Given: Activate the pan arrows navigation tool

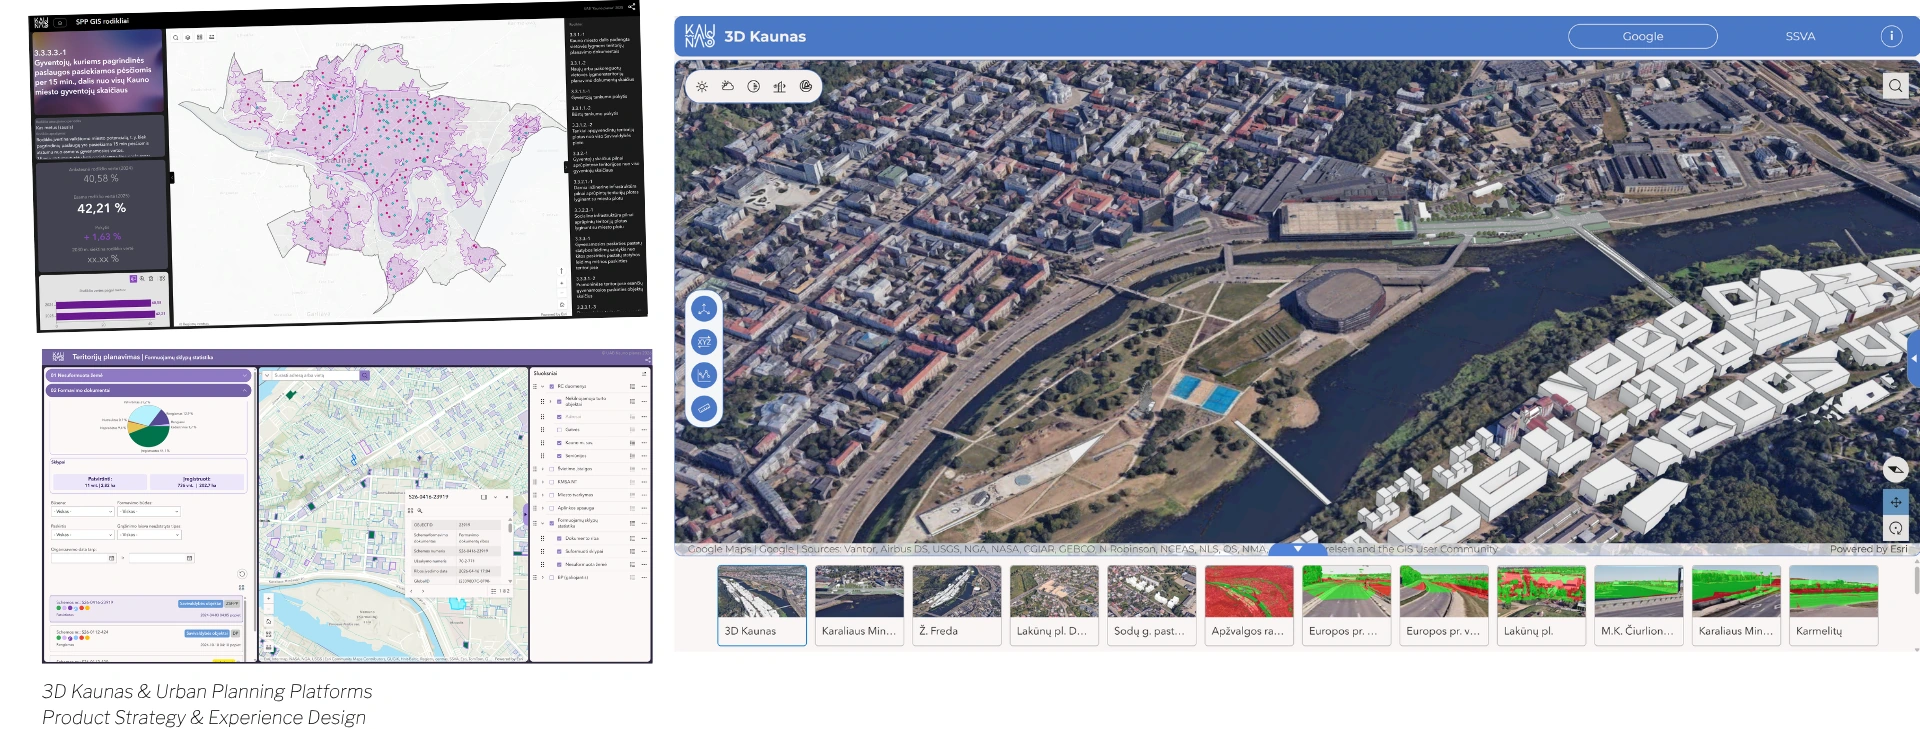Looking at the screenshot, I should [x=1895, y=502].
